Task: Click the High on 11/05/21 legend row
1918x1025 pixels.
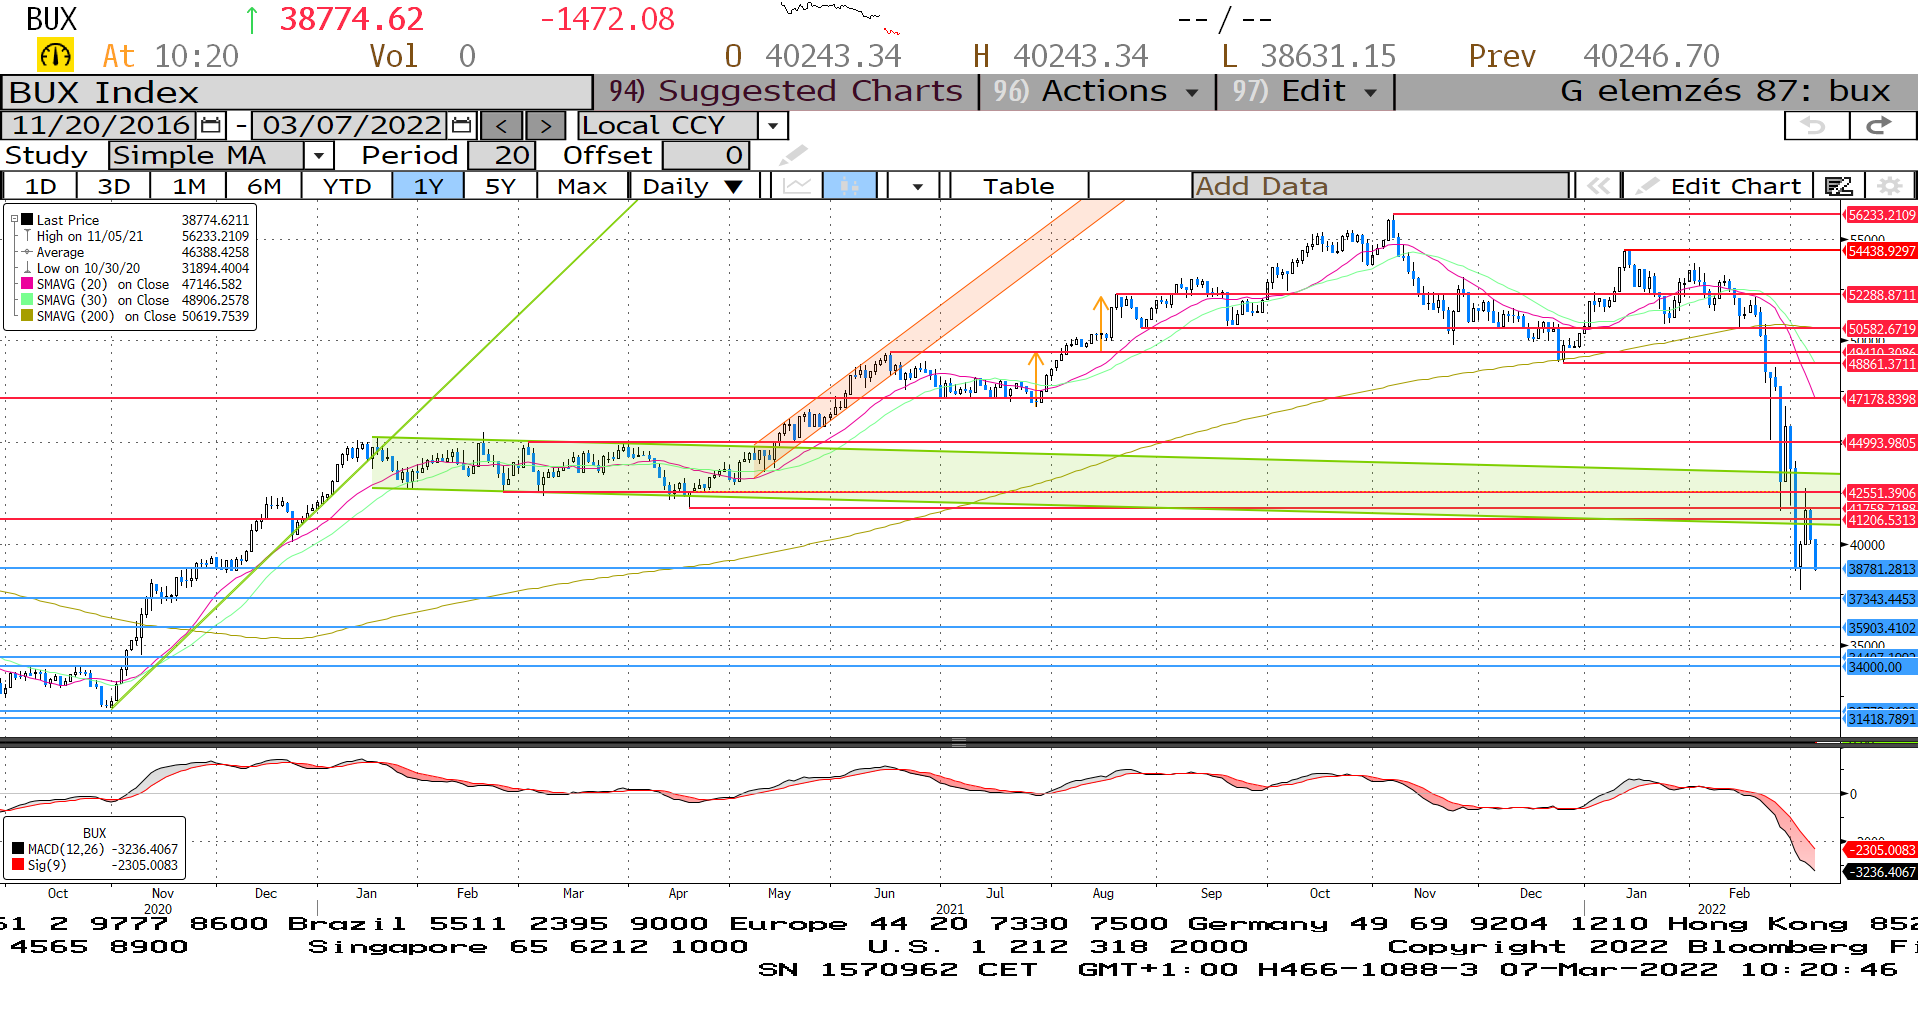Action: point(136,236)
